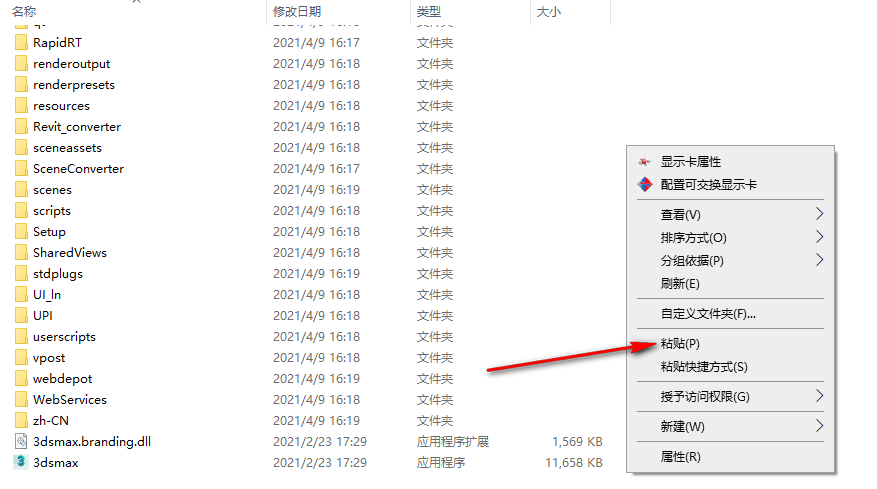Click the 配置可交换显示卡 icon
877x489 pixels.
[645, 184]
